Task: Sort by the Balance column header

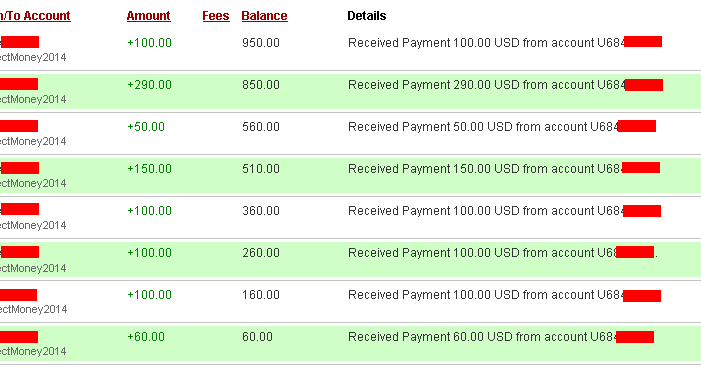Action: [264, 16]
